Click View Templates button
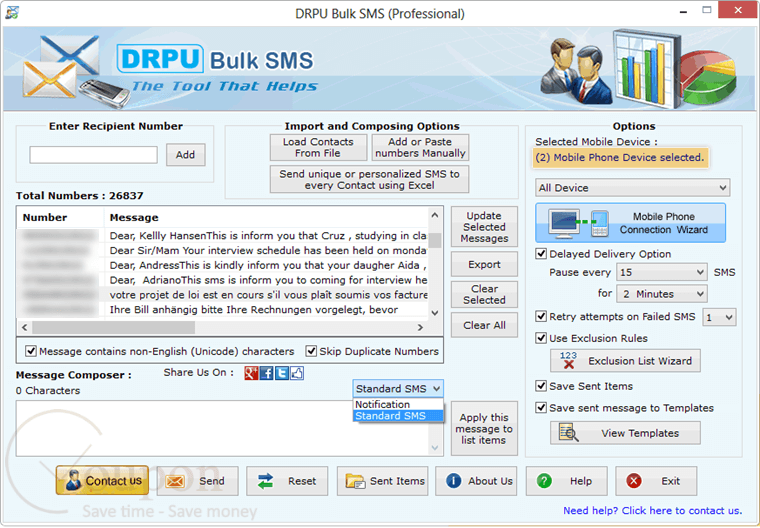The height and width of the screenshot is (528, 760). coord(625,433)
